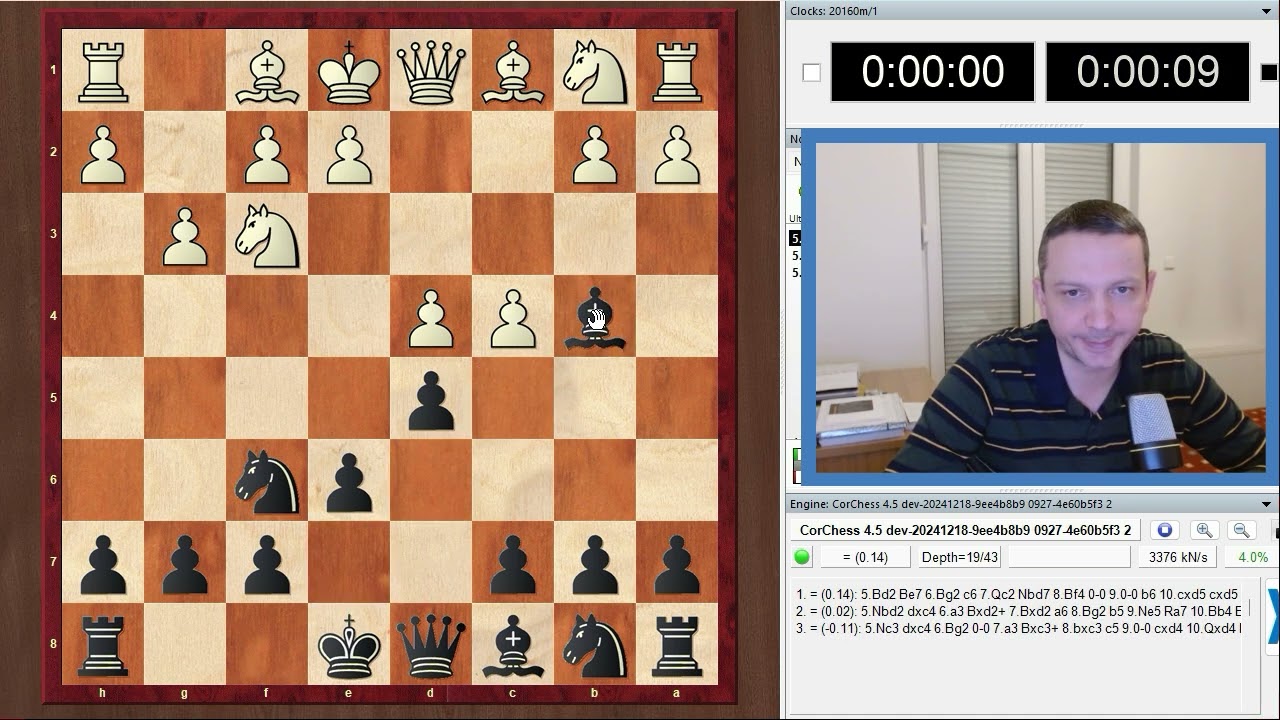Zoom out the engine output text
Image resolution: width=1280 pixels, height=720 pixels.
click(x=1241, y=530)
